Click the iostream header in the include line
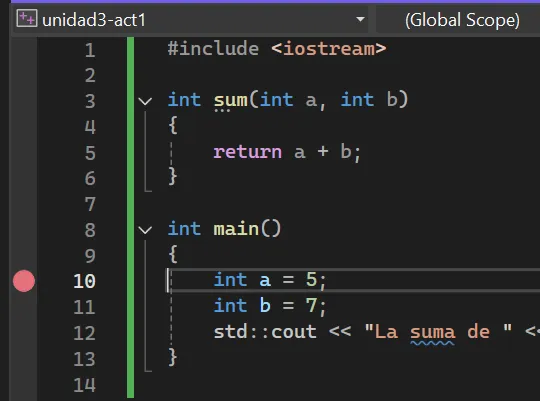540x401 pixels. click(329, 49)
